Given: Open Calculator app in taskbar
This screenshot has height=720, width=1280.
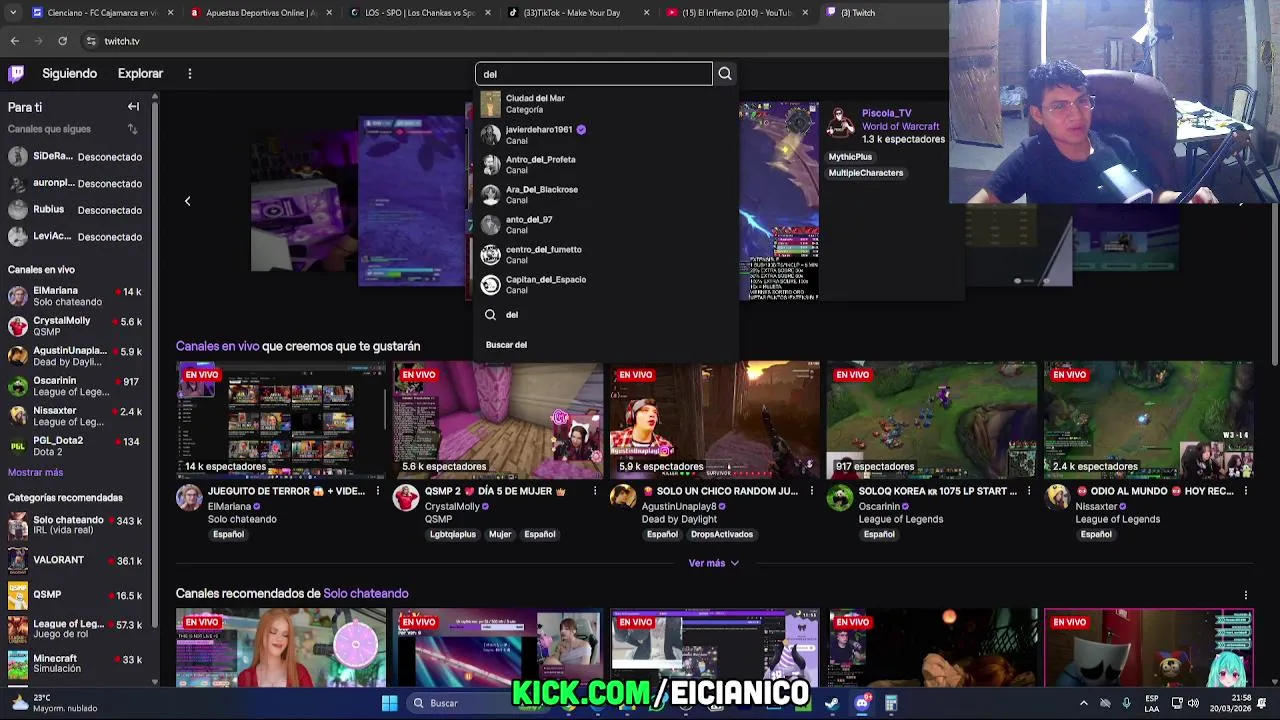Looking at the screenshot, I should click(x=891, y=703).
